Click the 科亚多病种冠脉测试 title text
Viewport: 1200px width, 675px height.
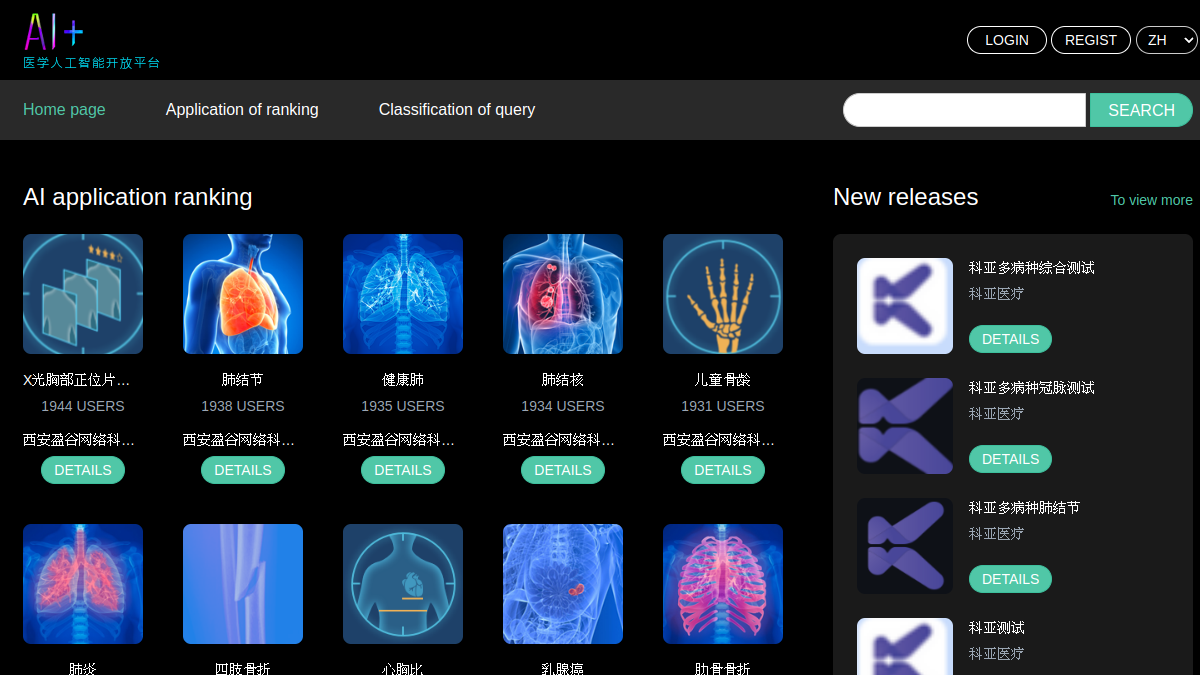tap(1032, 388)
